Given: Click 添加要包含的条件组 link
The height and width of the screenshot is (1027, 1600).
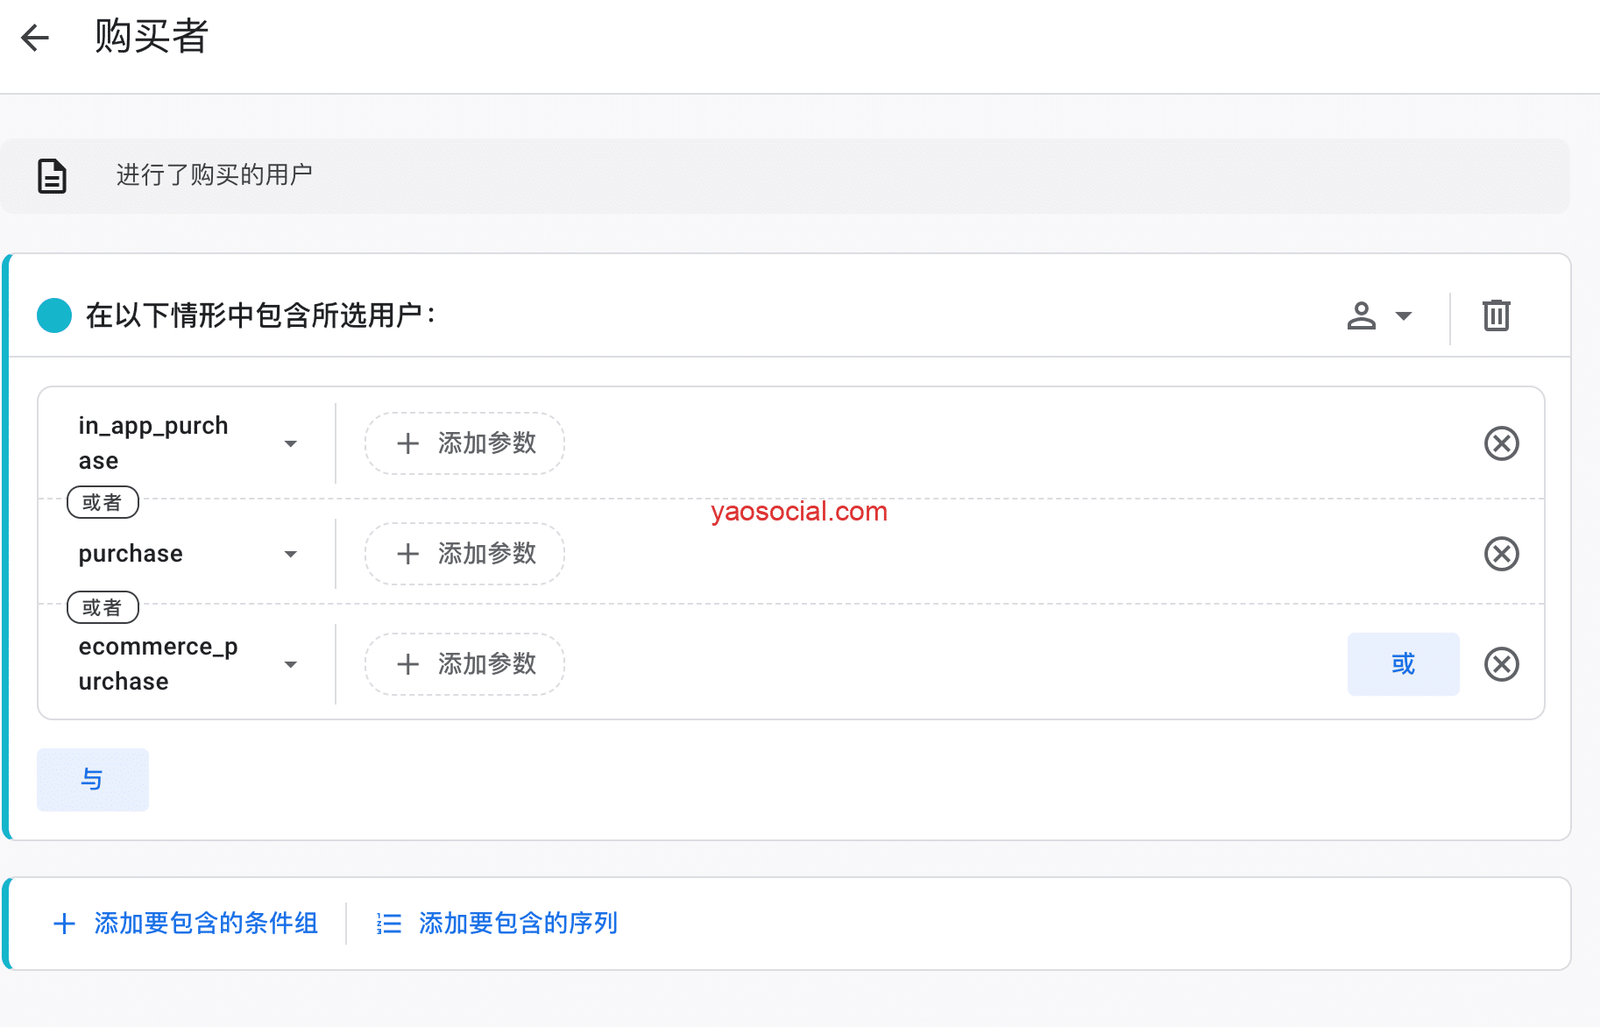Looking at the screenshot, I should [186, 923].
